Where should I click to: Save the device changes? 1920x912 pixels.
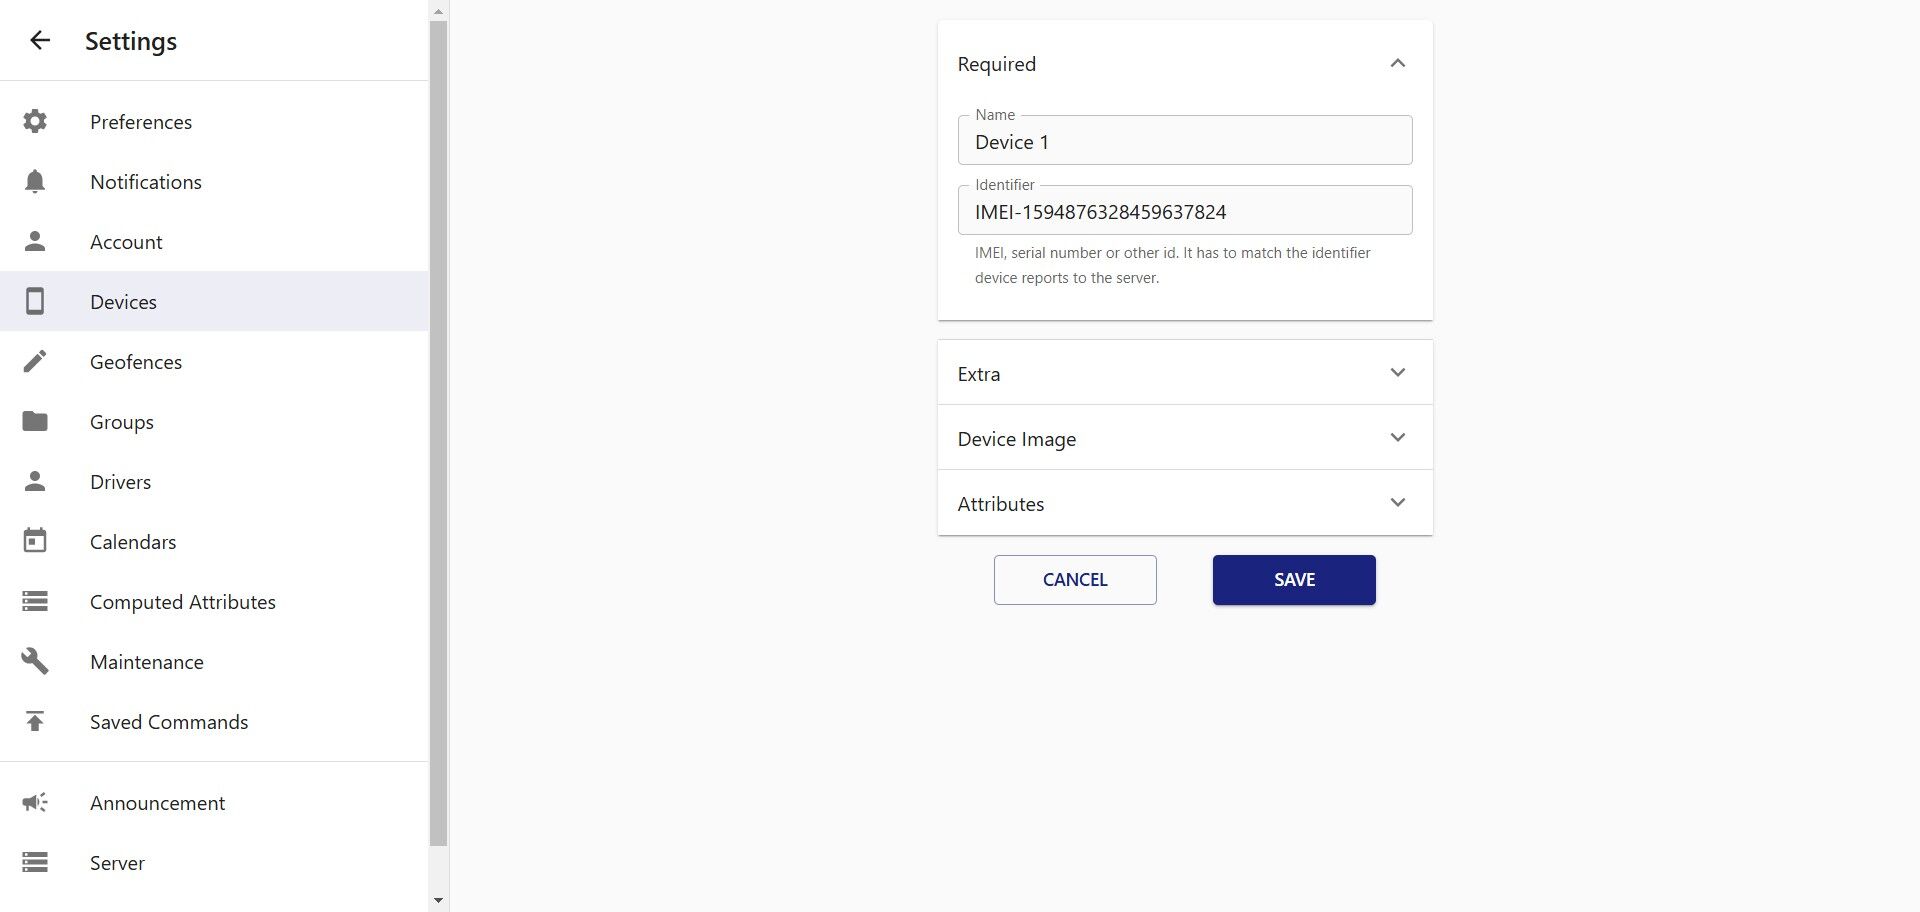tap(1294, 580)
